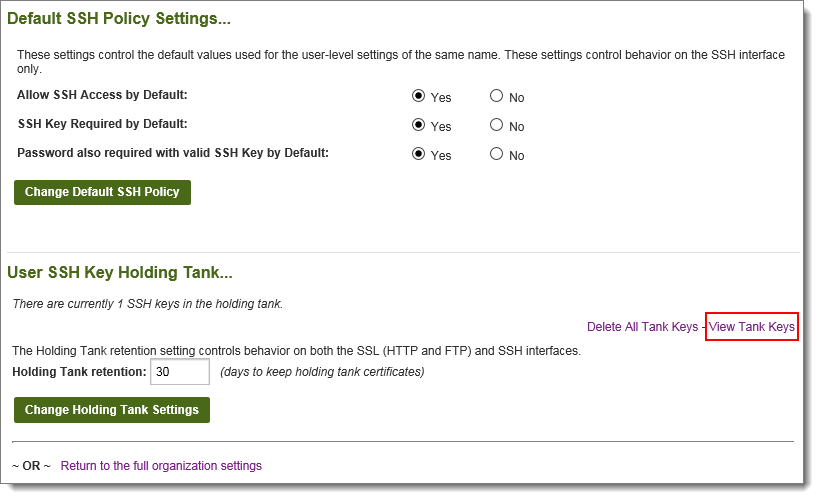Viewport: 819px width, 499px height.
Task: Click the 'currently 1 SSH keys' status text
Action: [x=147, y=304]
